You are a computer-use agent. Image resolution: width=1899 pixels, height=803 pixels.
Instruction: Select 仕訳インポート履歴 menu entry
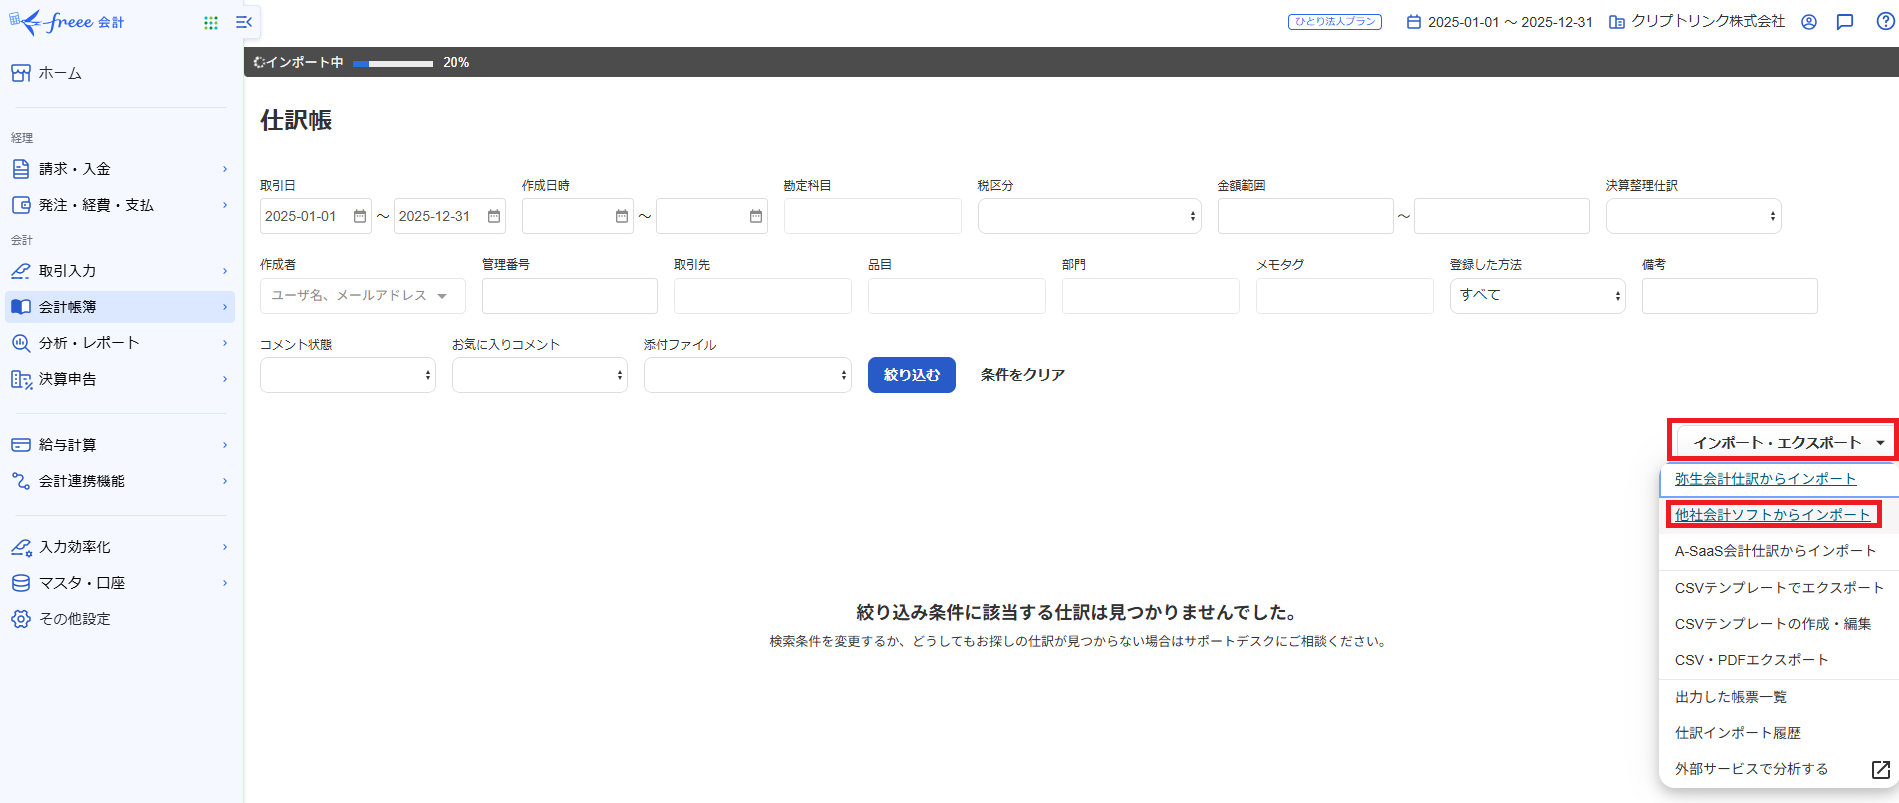click(1737, 733)
